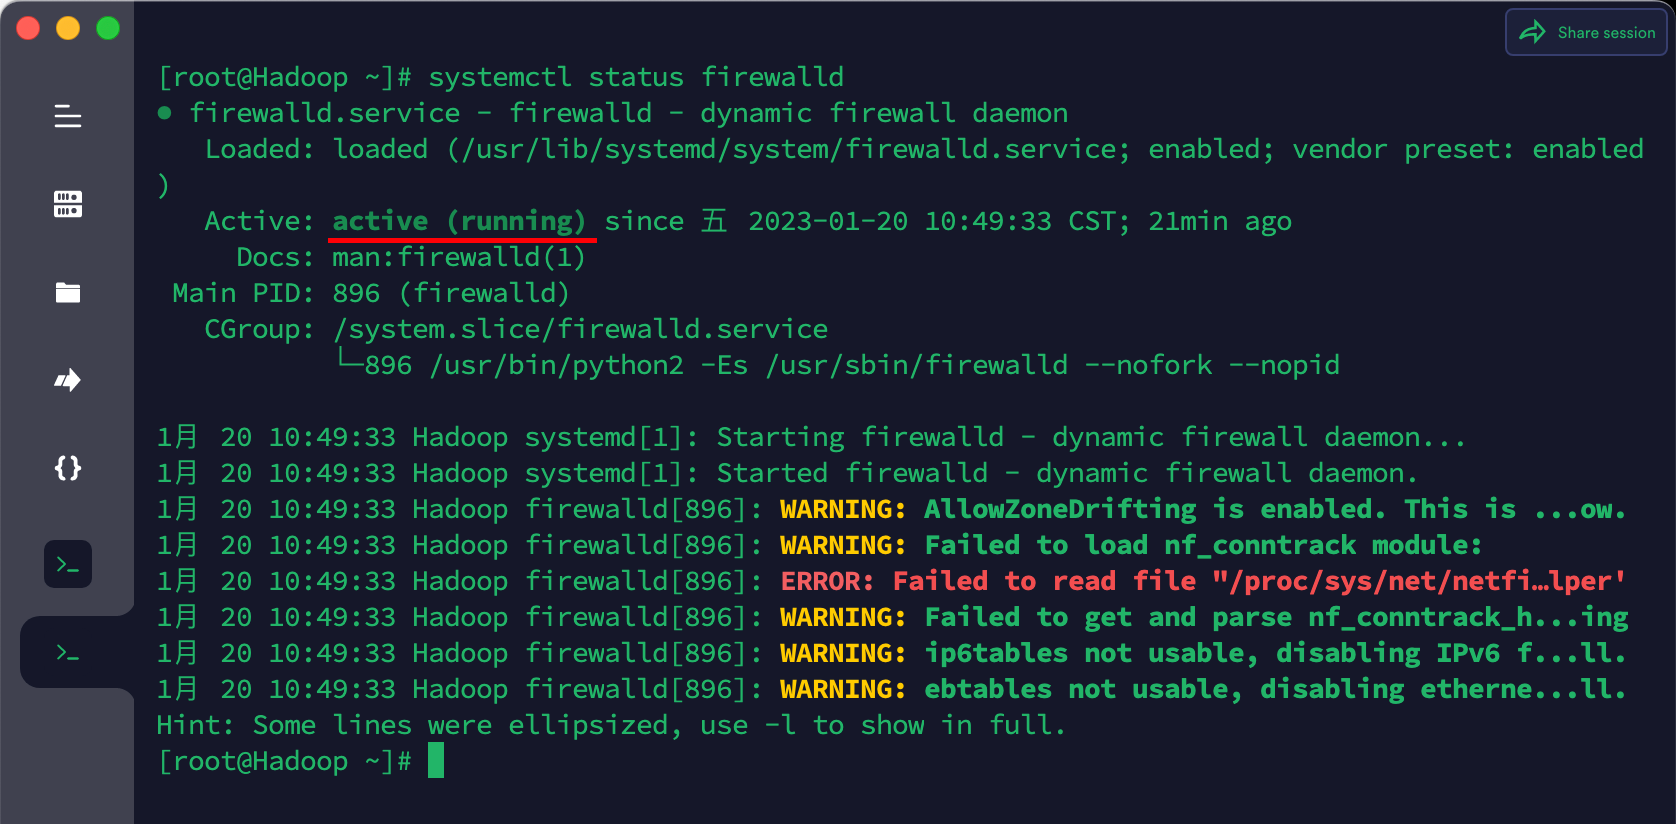Screen dimensions: 1676x824
Task: Select the first terminal tab icon
Action: click(x=68, y=564)
